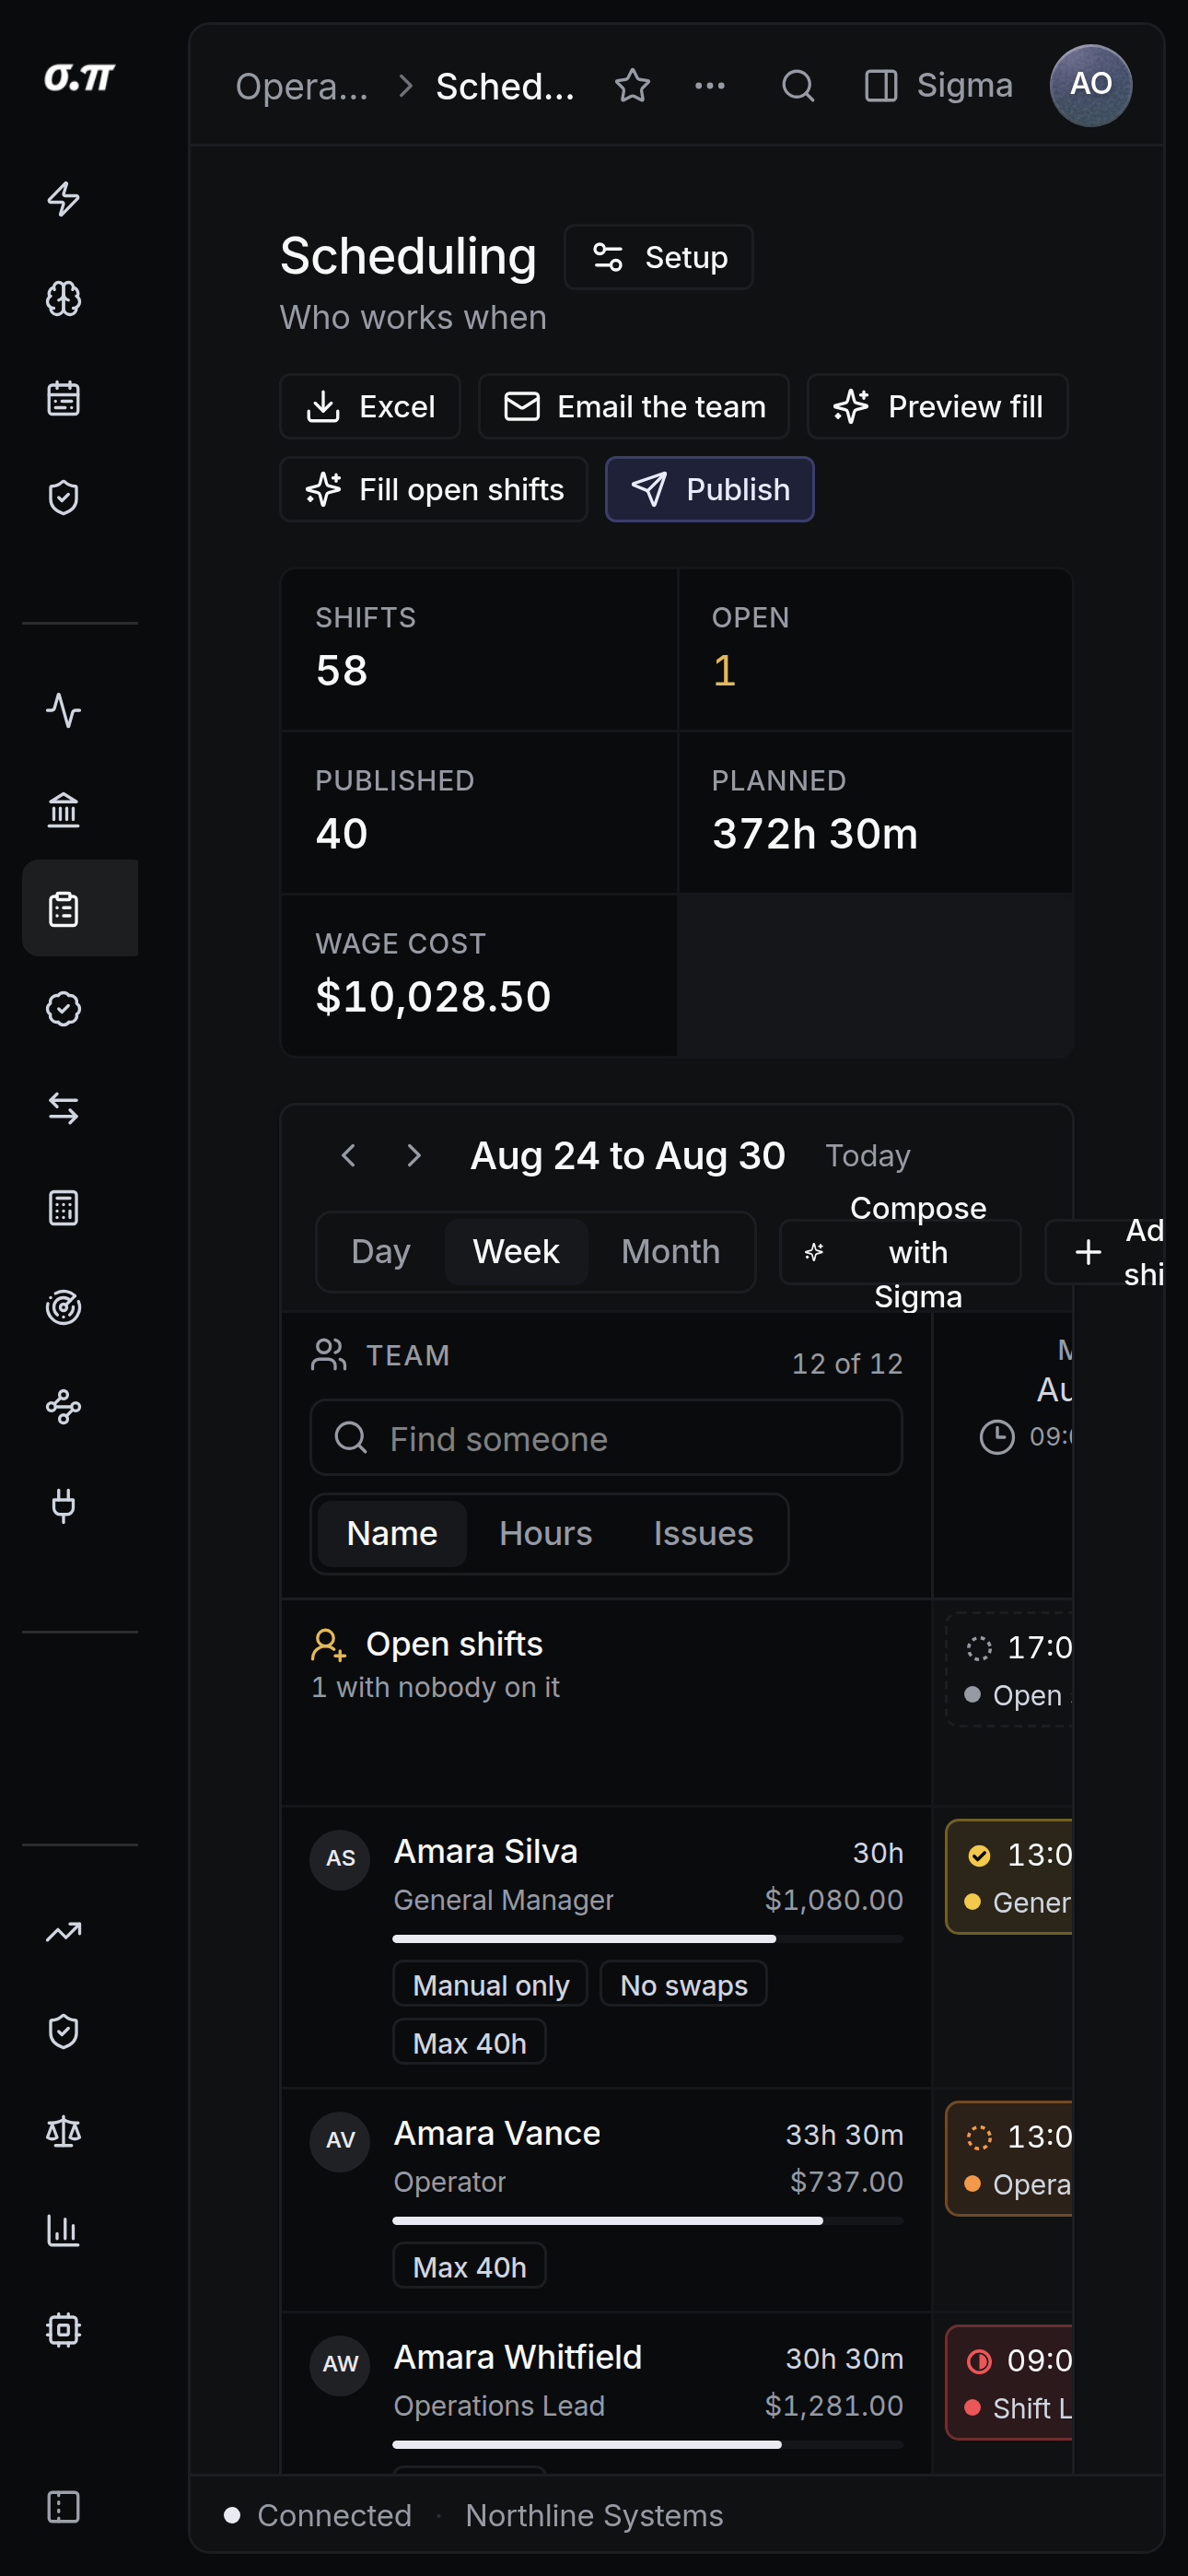Click the Connected status indicator

click(x=318, y=2515)
